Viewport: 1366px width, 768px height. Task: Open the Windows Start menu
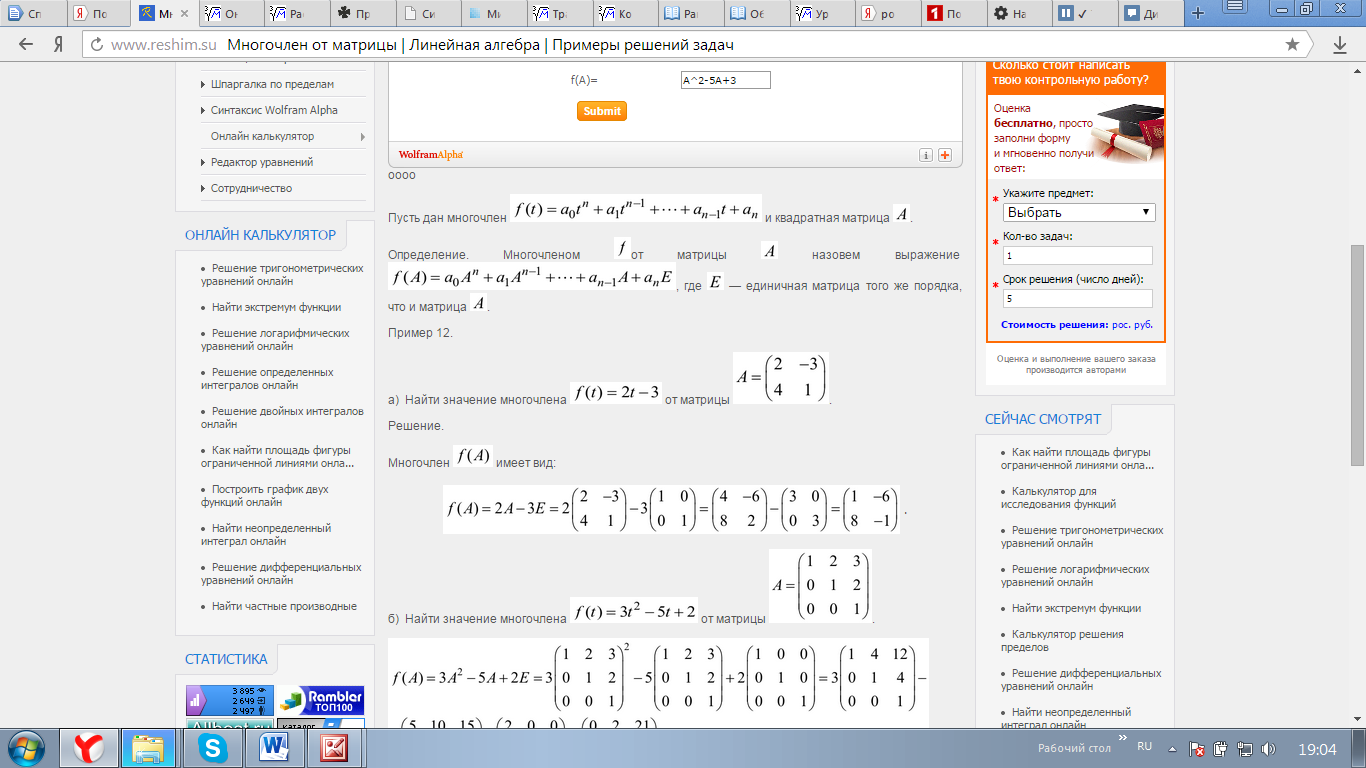pyautogui.click(x=26, y=748)
